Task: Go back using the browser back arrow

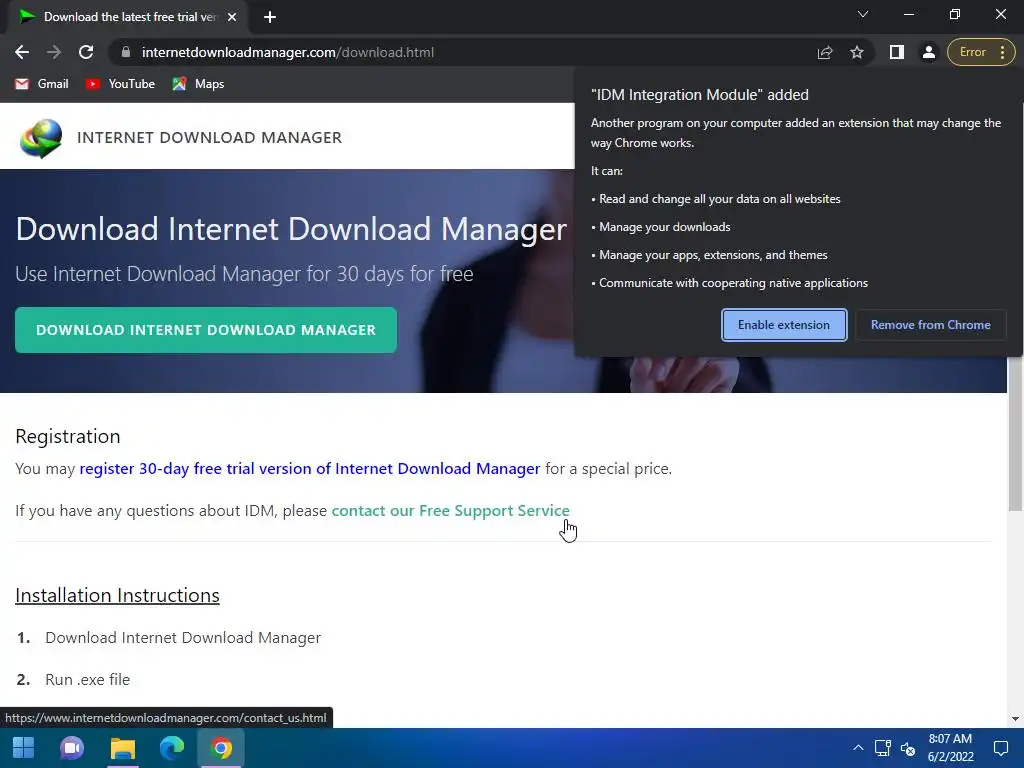Action: (x=22, y=52)
